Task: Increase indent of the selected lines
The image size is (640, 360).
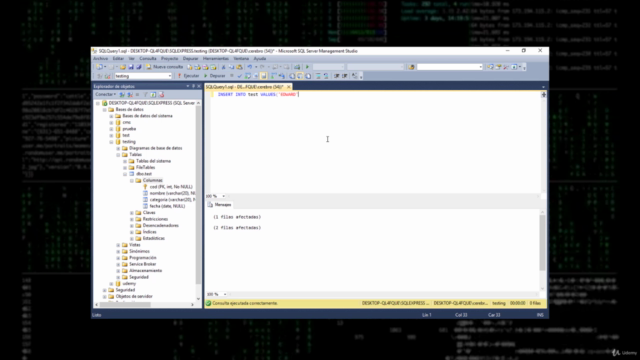Action: click(x=344, y=76)
